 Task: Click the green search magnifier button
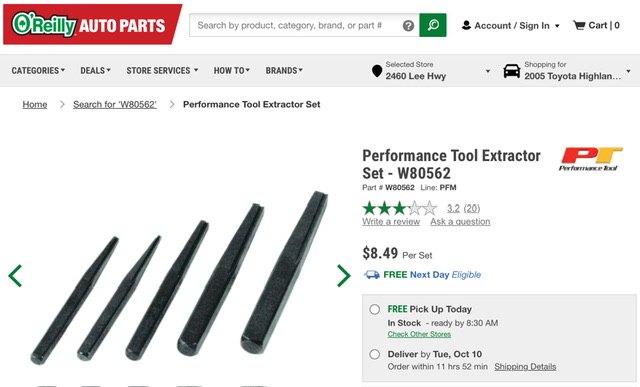pos(433,25)
